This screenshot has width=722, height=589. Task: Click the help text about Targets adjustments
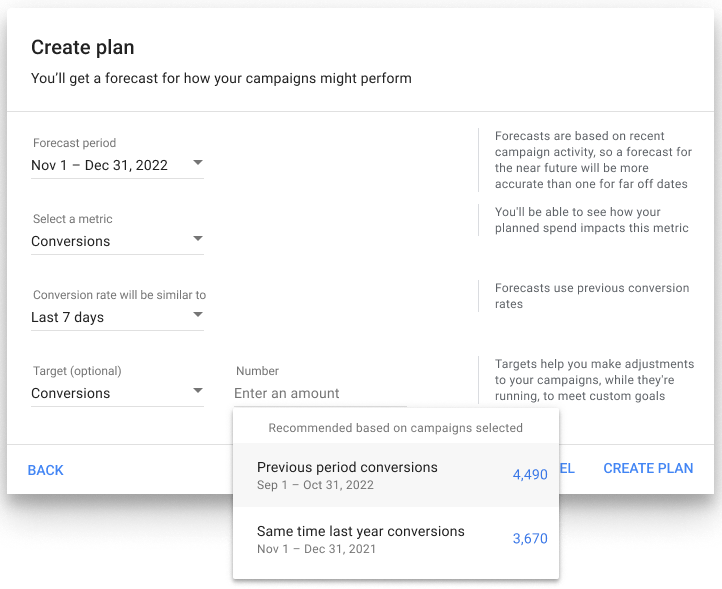pos(594,380)
